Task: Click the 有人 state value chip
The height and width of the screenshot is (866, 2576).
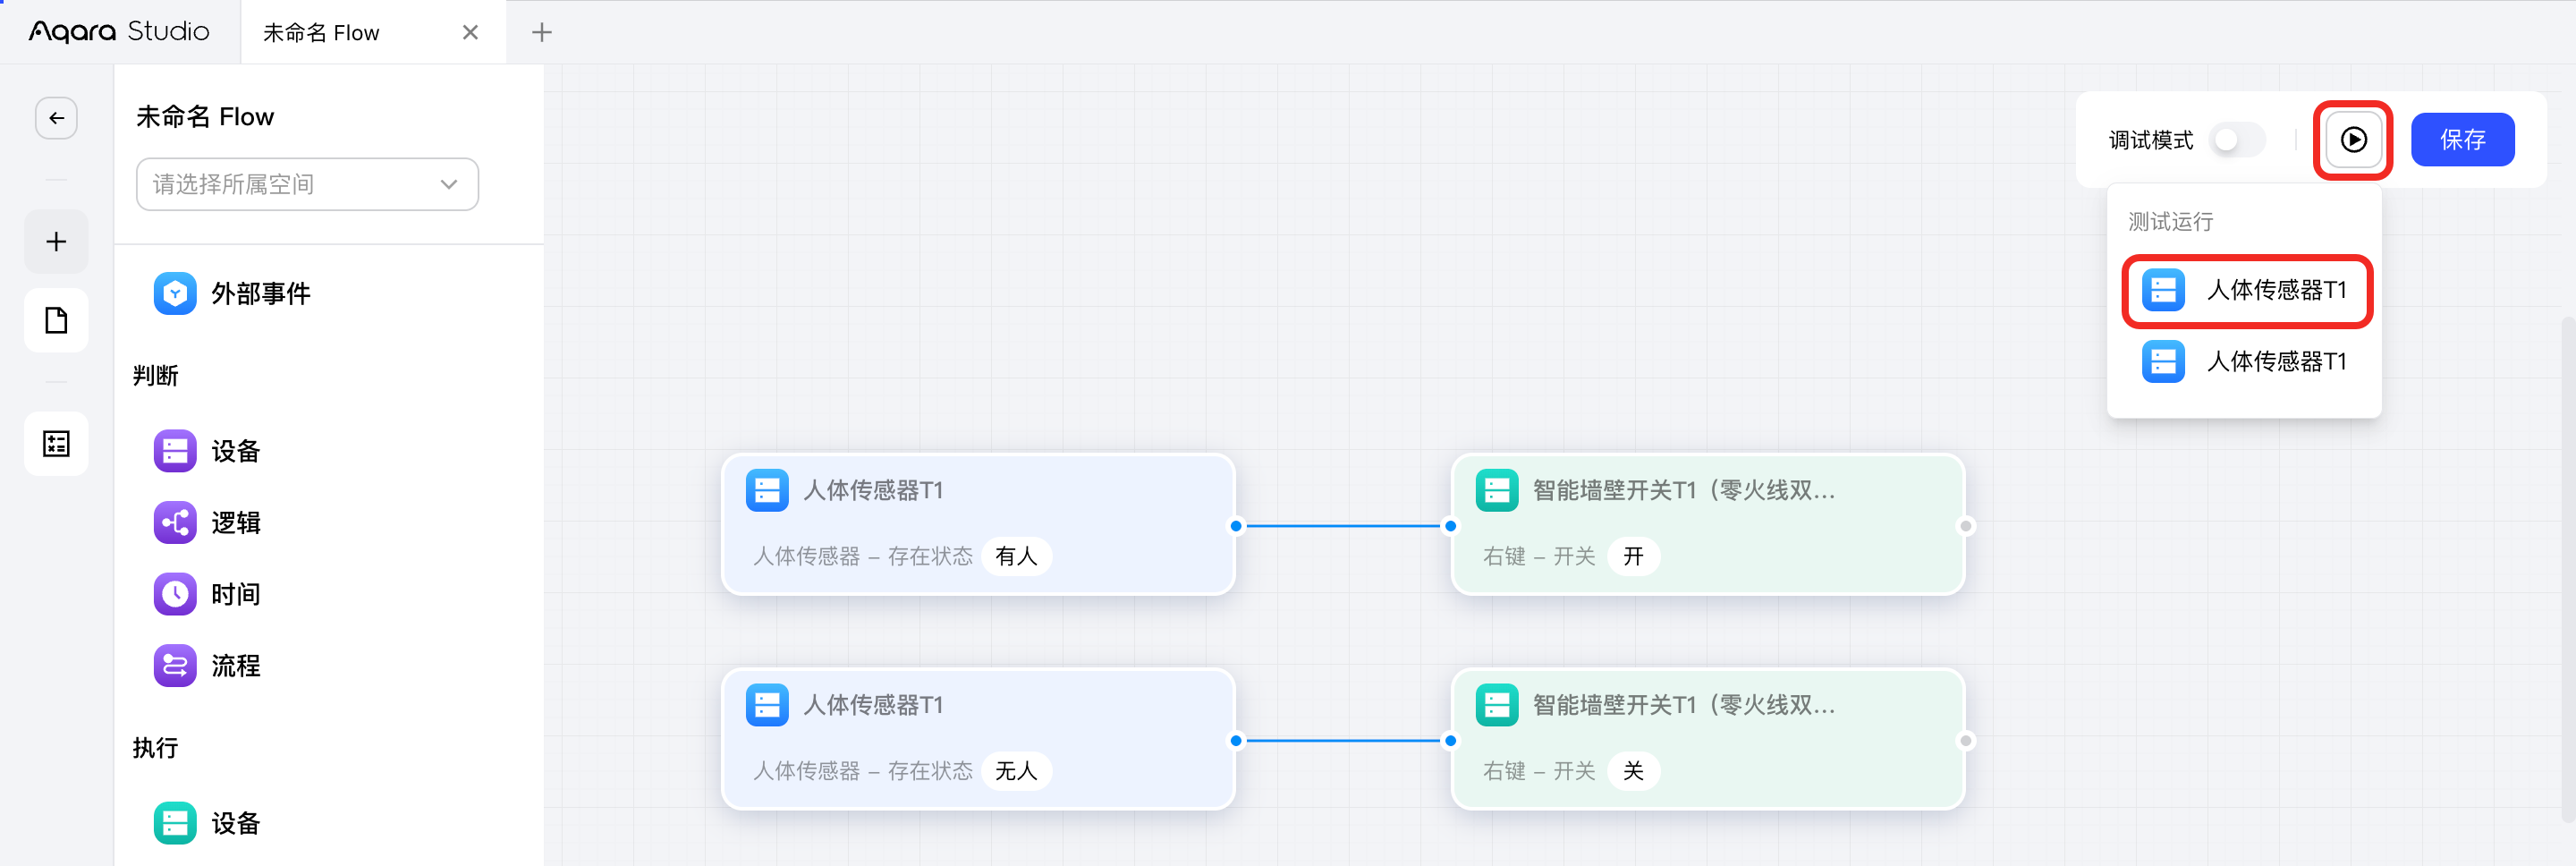Action: click(x=1016, y=556)
